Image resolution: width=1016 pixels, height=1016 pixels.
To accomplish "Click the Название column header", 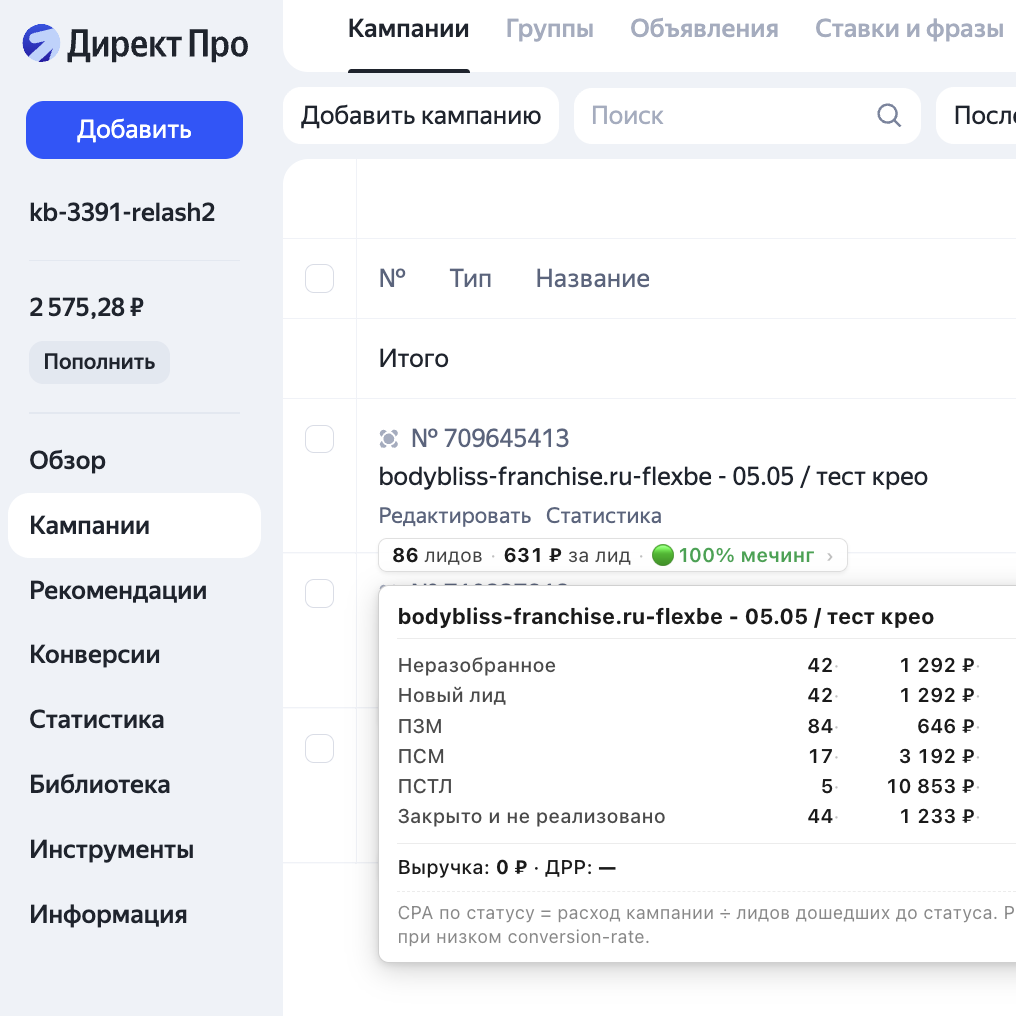I will (x=592, y=279).
